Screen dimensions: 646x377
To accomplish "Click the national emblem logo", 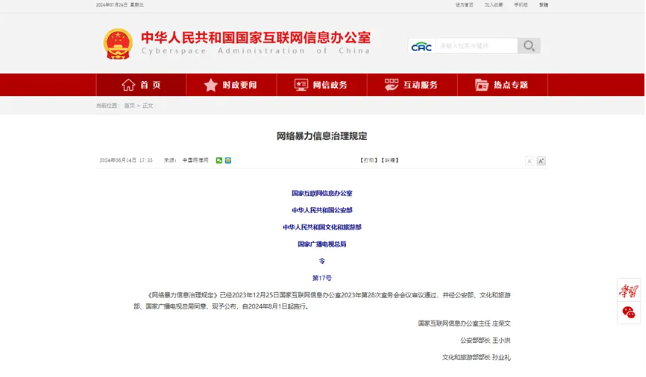I will tap(118, 44).
